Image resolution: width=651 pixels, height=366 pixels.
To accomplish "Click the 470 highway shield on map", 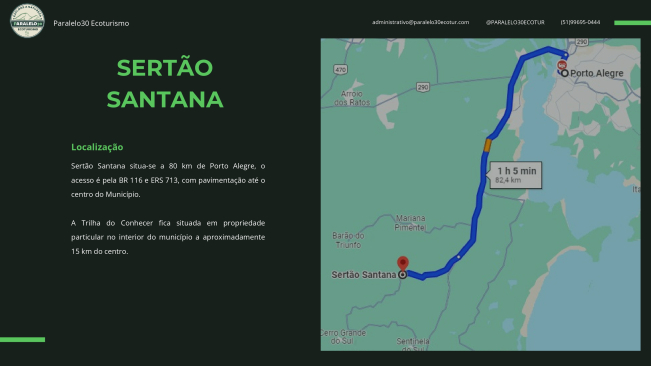I will [x=340, y=70].
